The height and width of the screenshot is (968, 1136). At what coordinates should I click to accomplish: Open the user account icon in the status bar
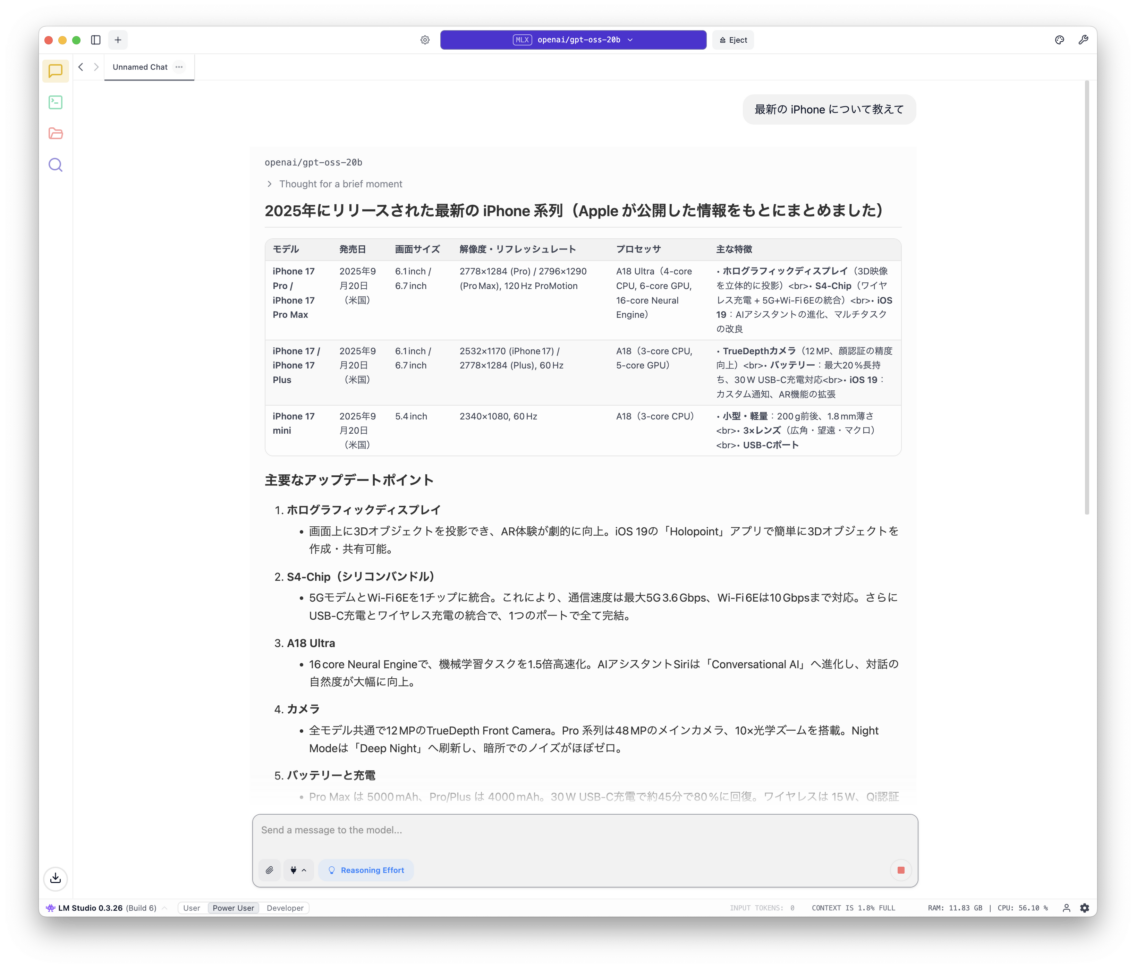pyautogui.click(x=1066, y=908)
